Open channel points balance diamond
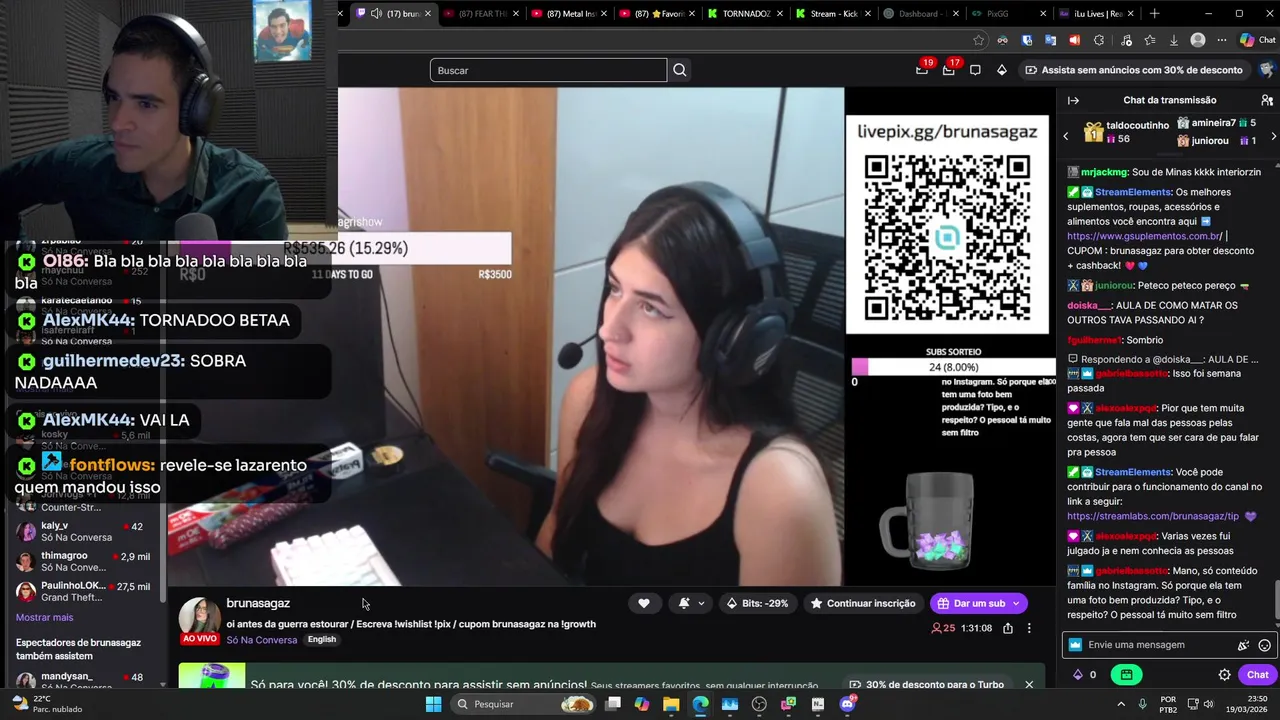Viewport: 1280px width, 720px height. [x=1085, y=674]
